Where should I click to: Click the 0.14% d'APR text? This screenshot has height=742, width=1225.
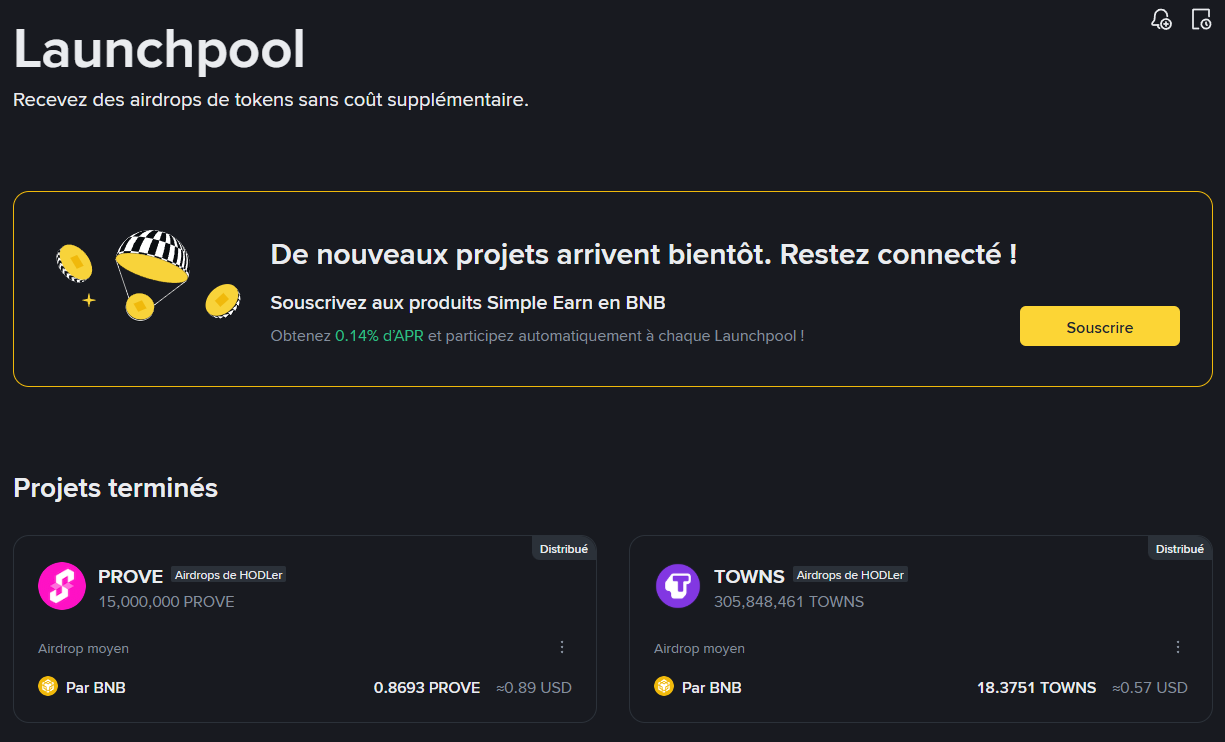379,336
